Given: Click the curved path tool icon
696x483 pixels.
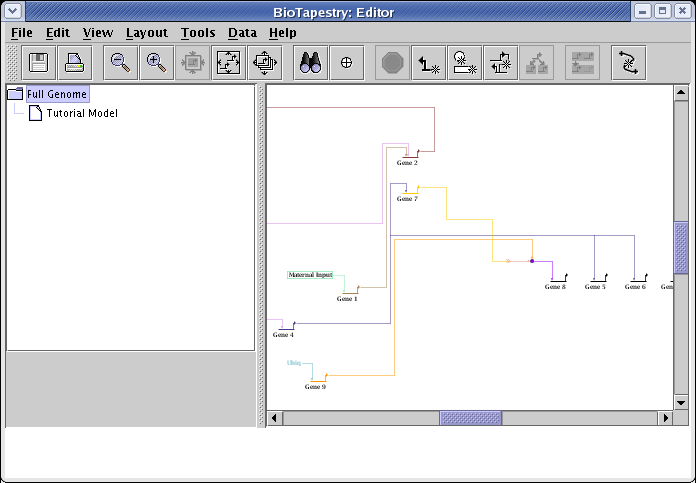Looking at the screenshot, I should pos(628,63).
